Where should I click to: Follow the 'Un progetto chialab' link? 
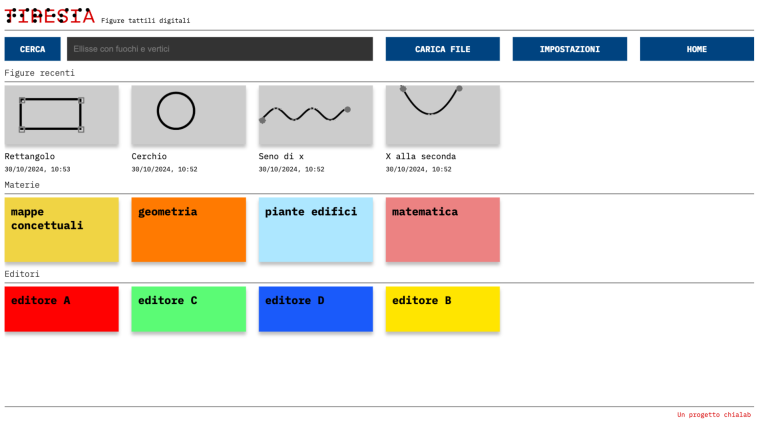pyautogui.click(x=713, y=414)
